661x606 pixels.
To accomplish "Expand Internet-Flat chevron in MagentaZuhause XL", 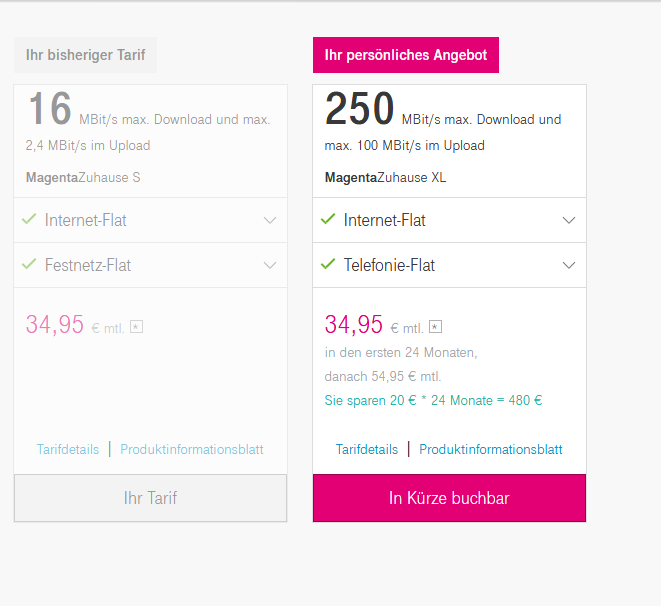I will pyautogui.click(x=569, y=220).
